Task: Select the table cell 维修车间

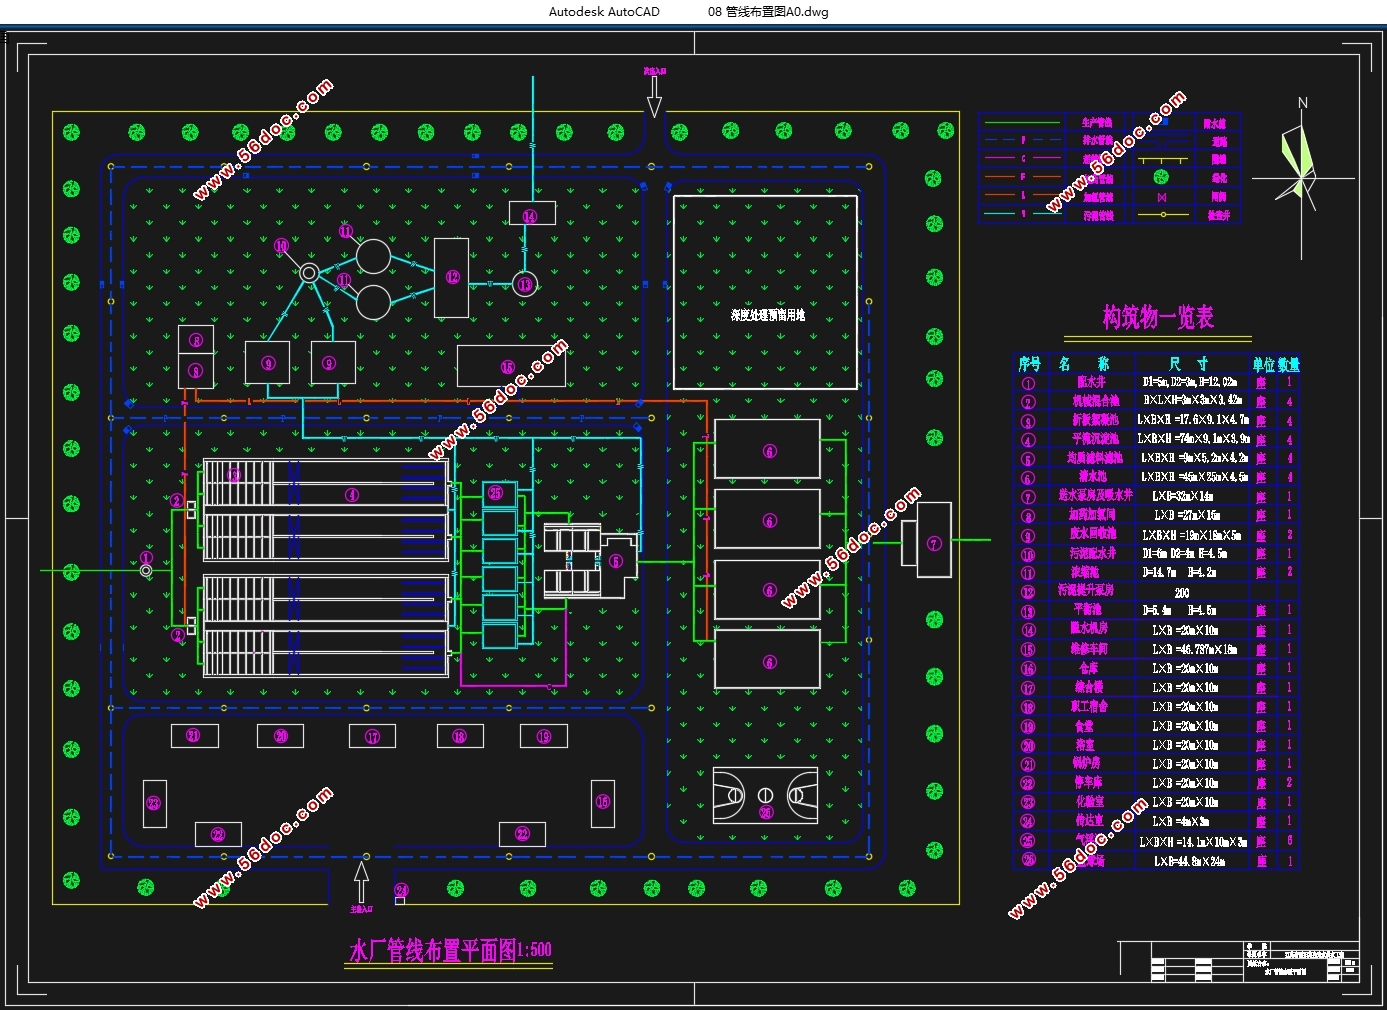Action: (1089, 648)
